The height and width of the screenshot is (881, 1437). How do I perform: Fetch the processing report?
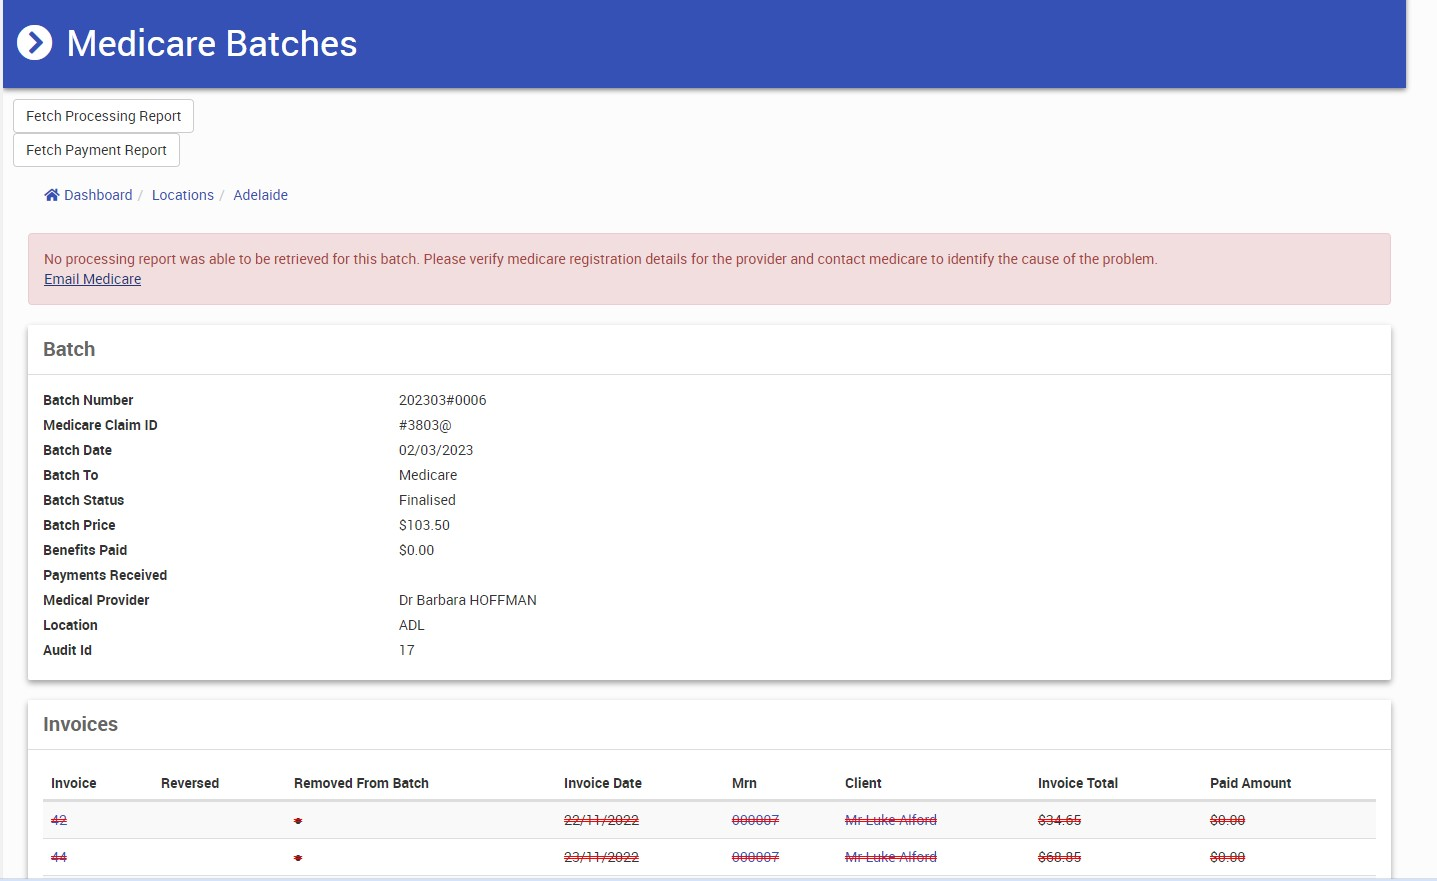[x=103, y=116]
